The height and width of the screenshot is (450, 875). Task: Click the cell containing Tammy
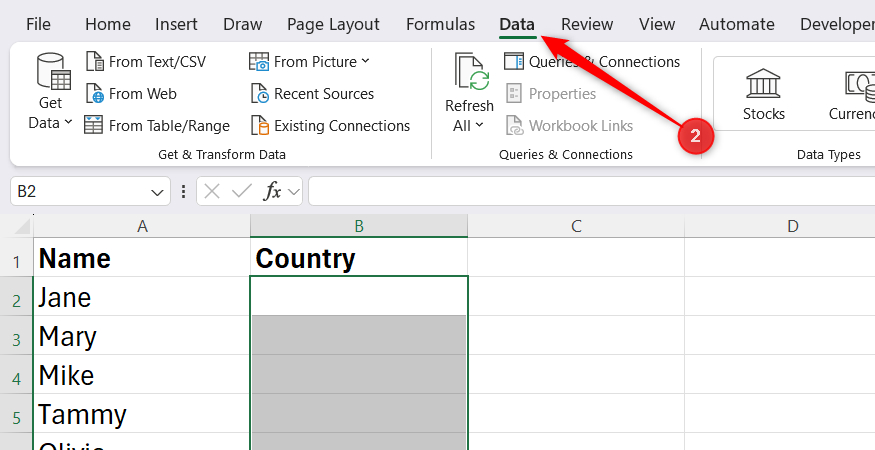(x=142, y=414)
